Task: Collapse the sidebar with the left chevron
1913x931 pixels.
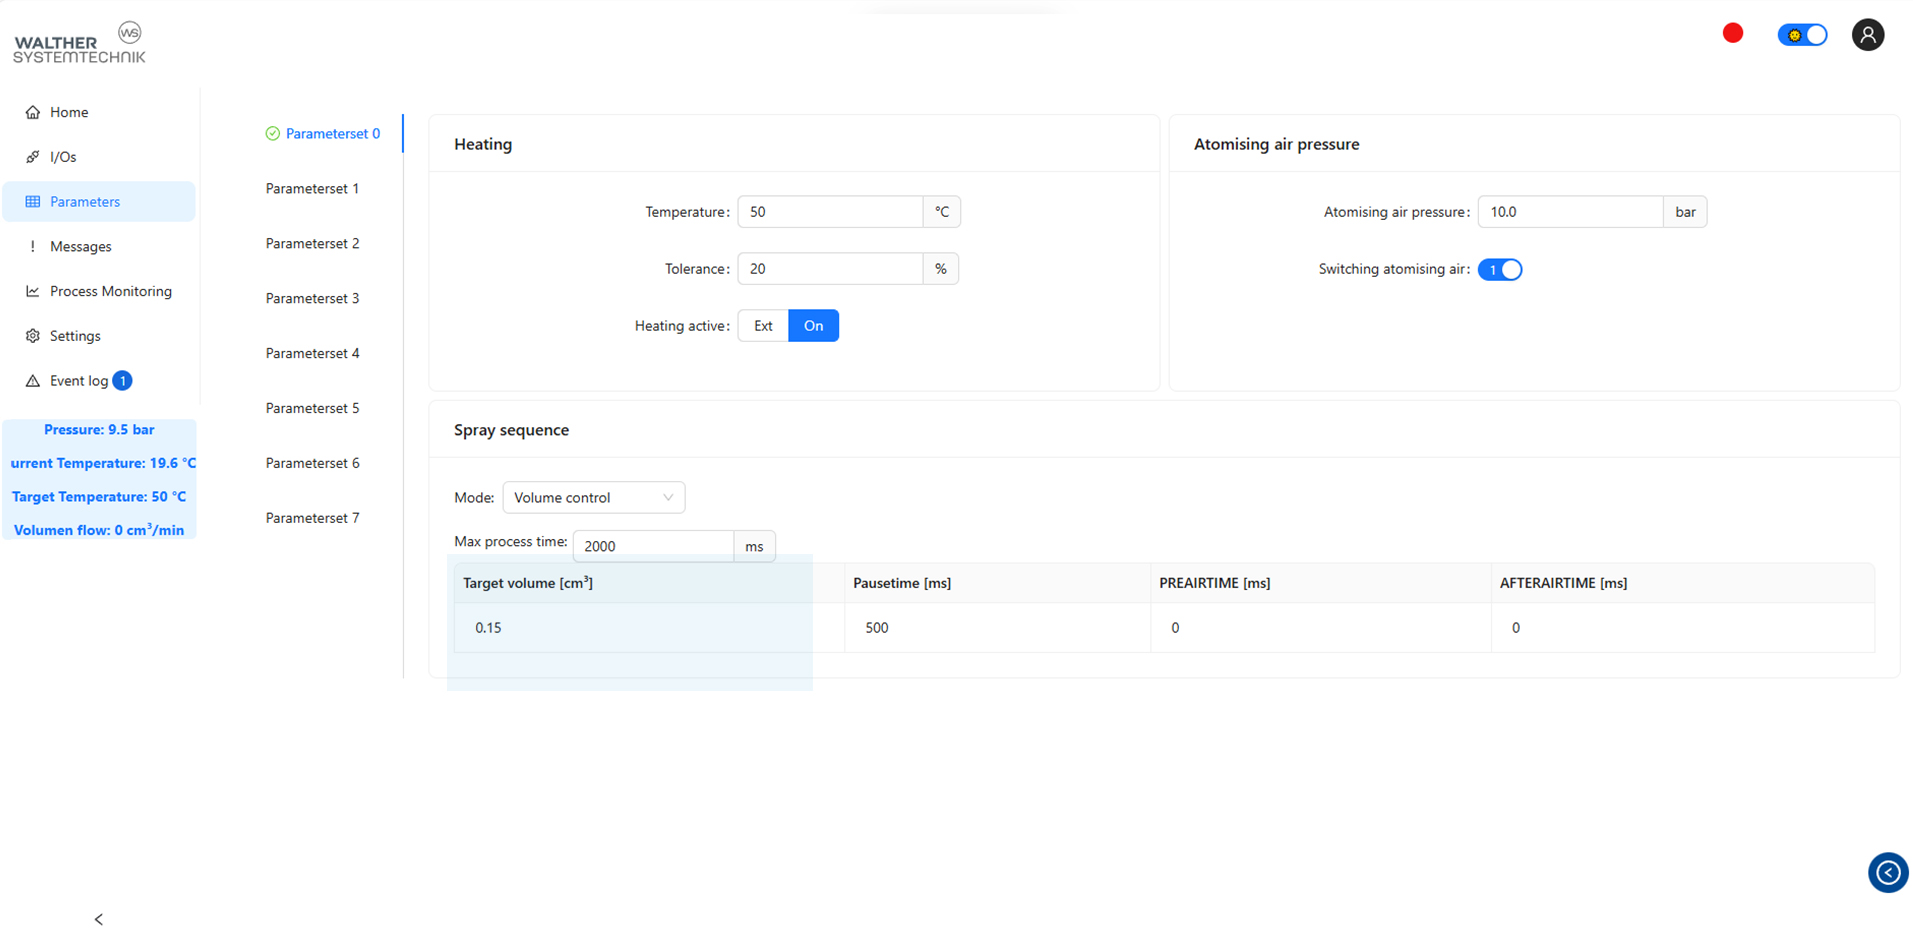Action: [98, 919]
